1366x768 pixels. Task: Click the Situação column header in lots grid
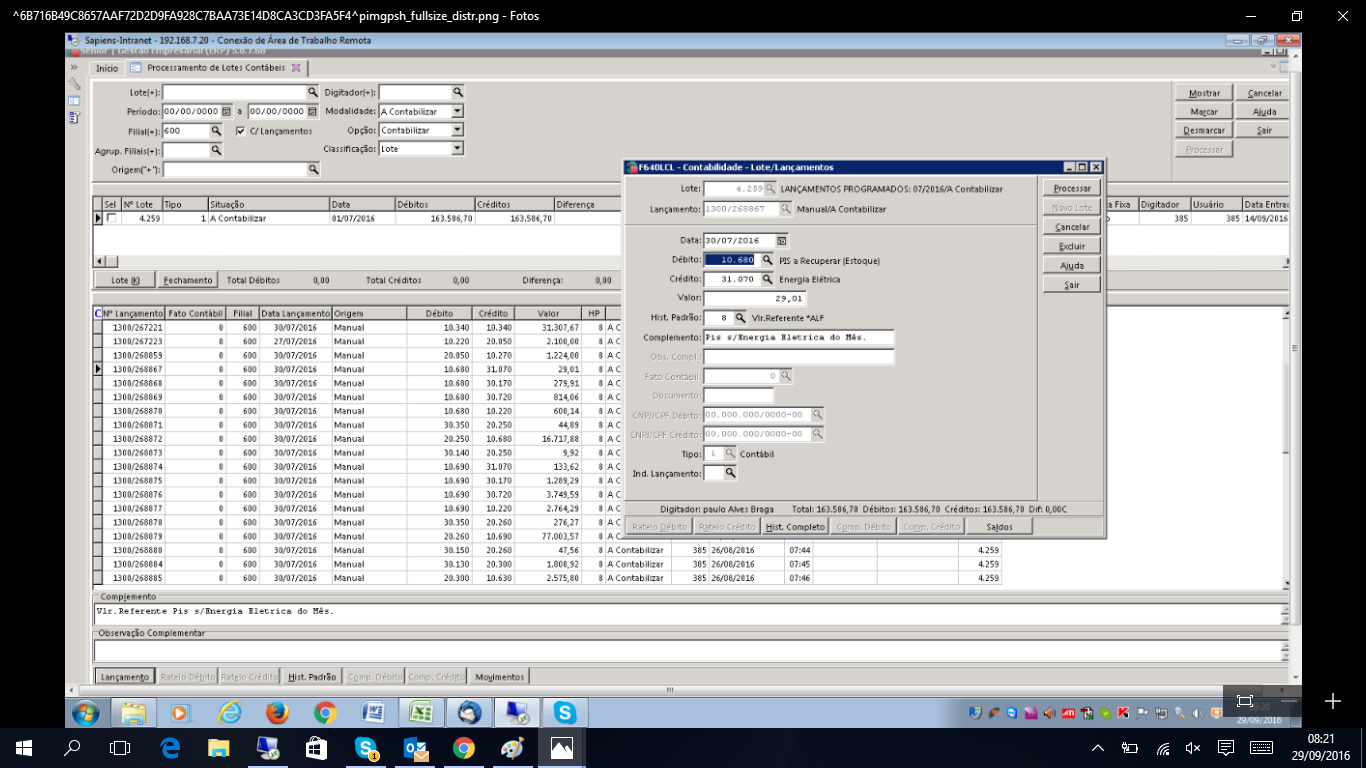pos(268,204)
